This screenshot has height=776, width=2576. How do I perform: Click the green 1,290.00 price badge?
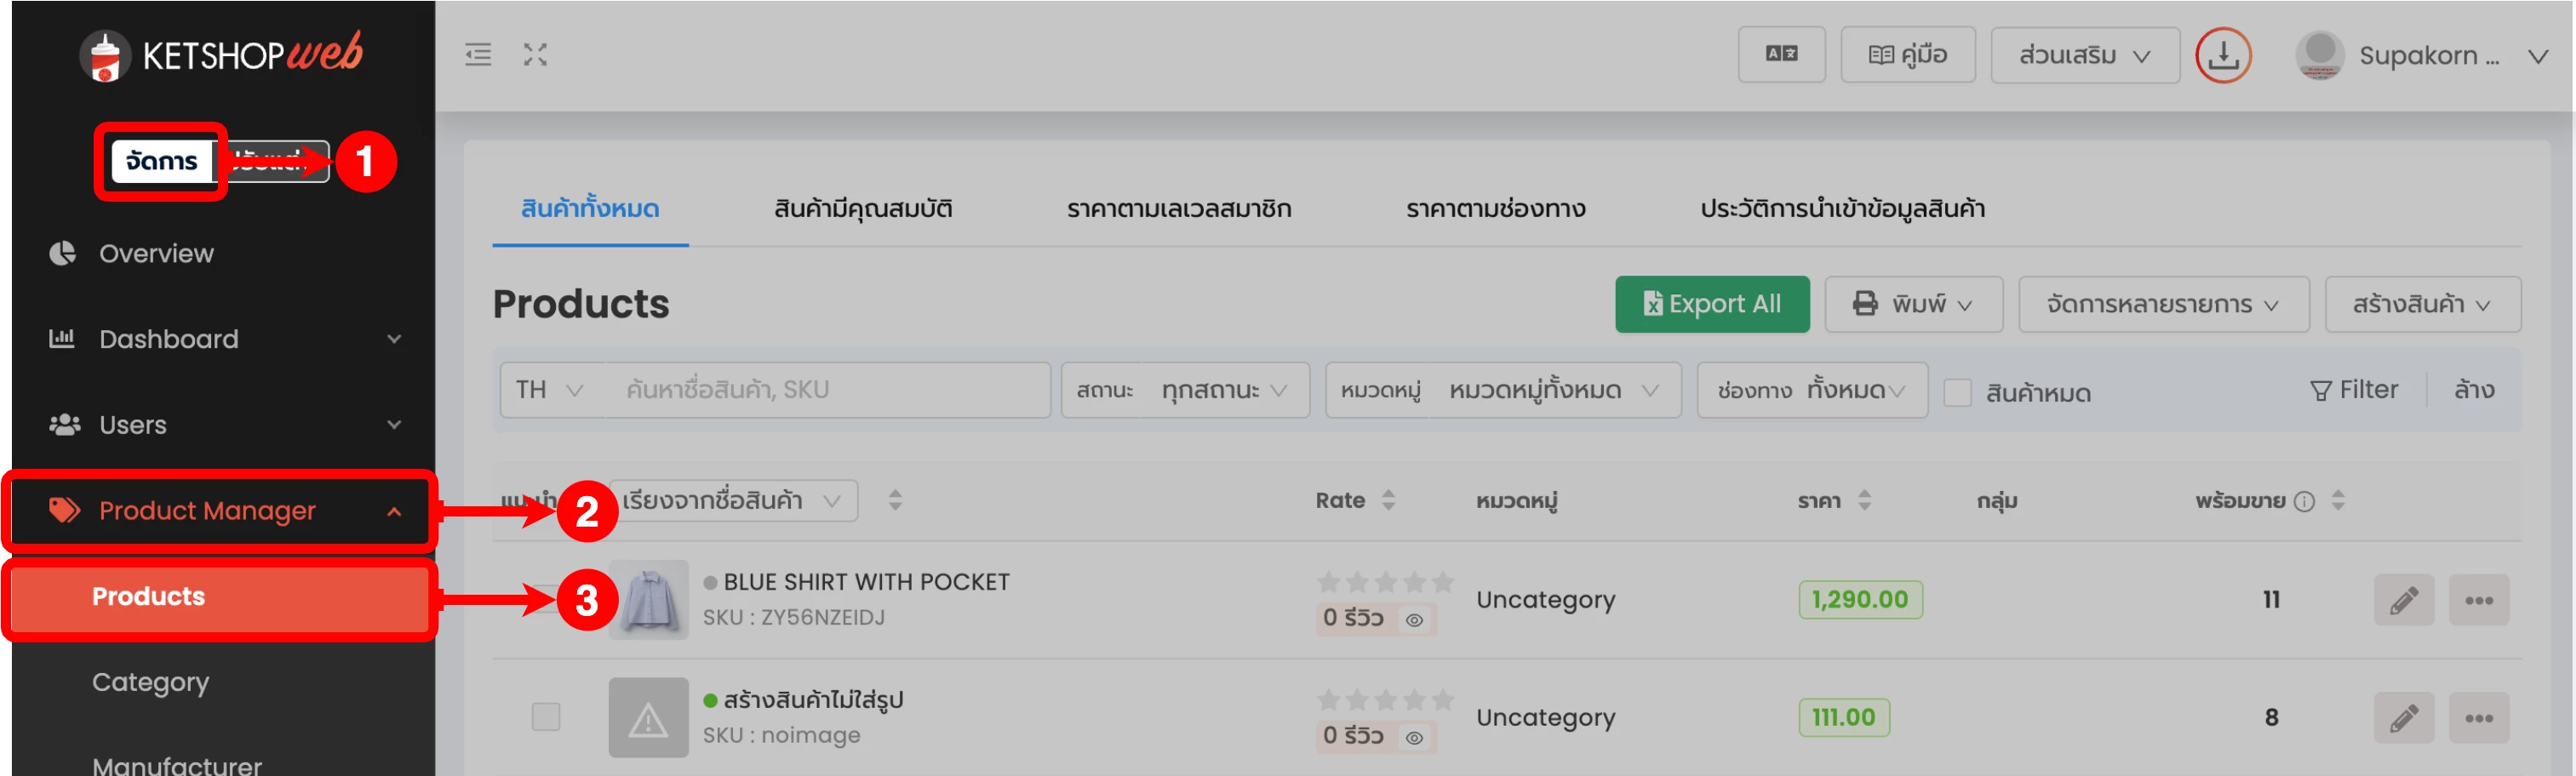pyautogui.click(x=1859, y=600)
